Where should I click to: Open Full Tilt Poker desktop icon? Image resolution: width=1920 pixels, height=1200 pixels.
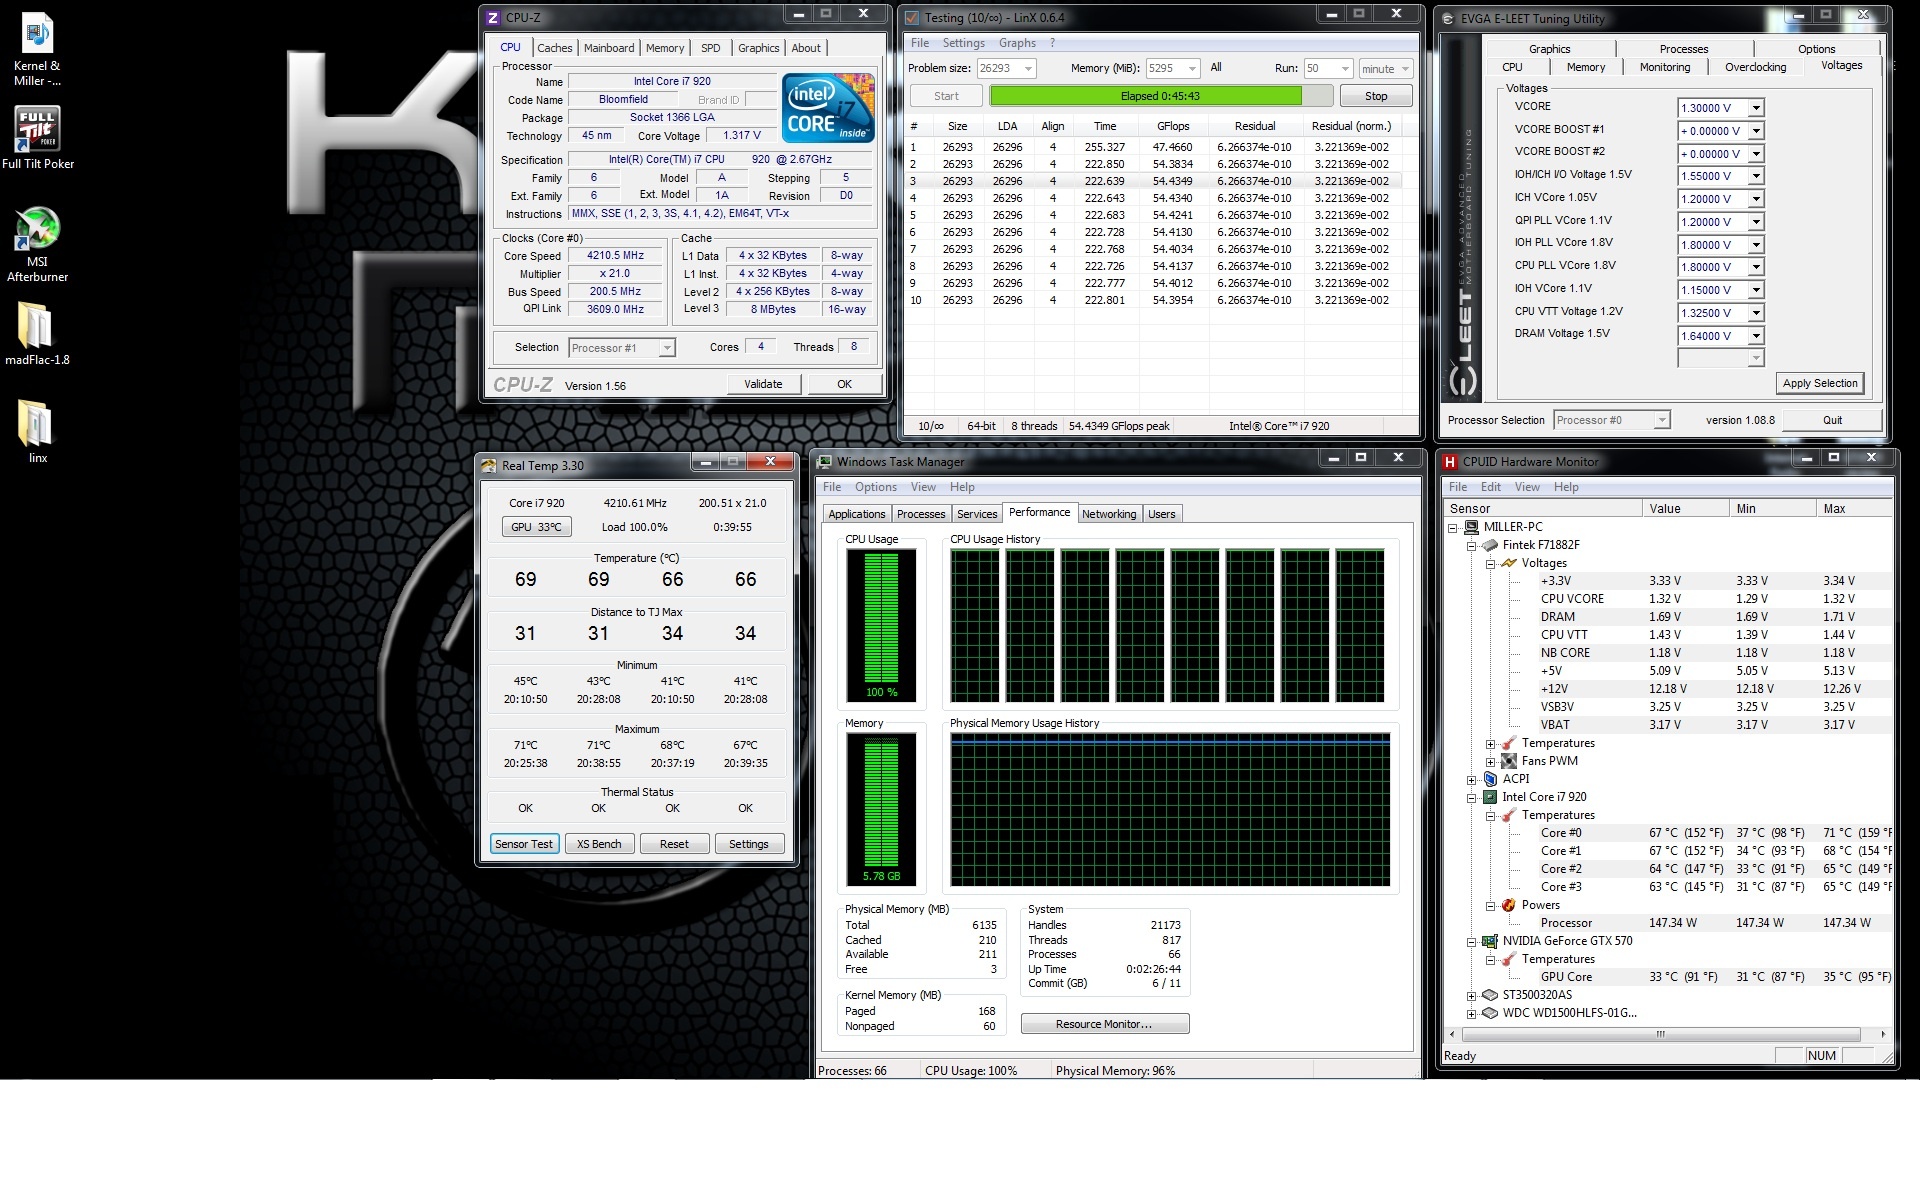click(x=38, y=138)
